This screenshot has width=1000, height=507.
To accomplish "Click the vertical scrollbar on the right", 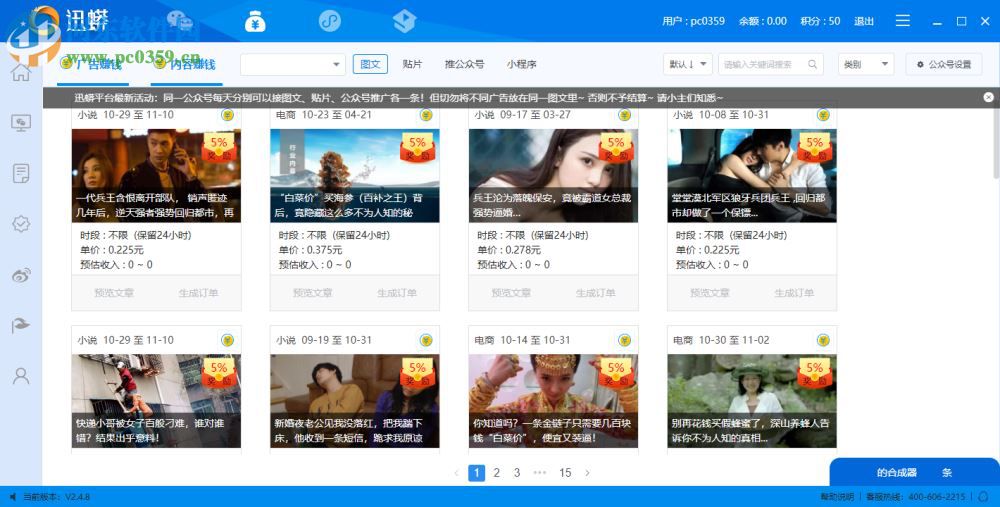I will tap(996, 143).
